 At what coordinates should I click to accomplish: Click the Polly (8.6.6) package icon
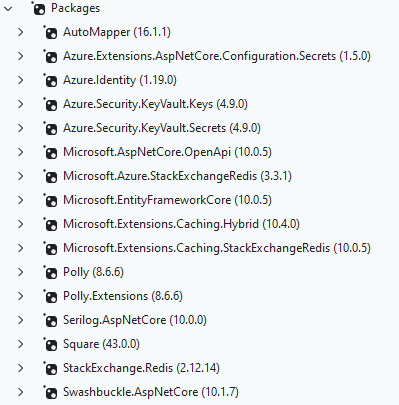(x=50, y=272)
